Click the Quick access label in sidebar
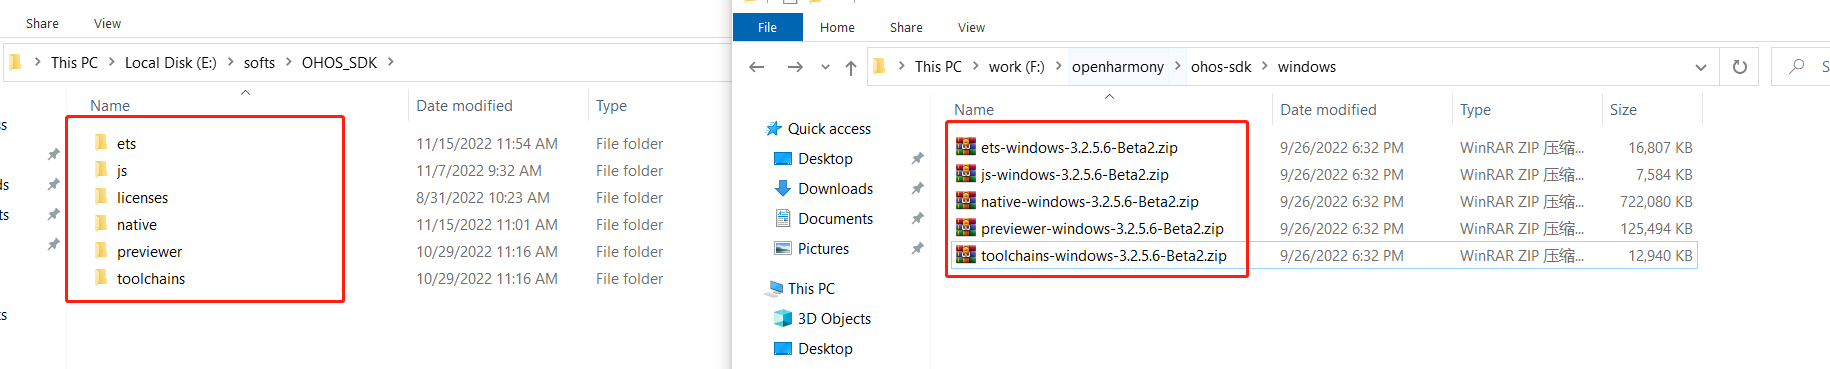The height and width of the screenshot is (369, 1830). (x=829, y=128)
